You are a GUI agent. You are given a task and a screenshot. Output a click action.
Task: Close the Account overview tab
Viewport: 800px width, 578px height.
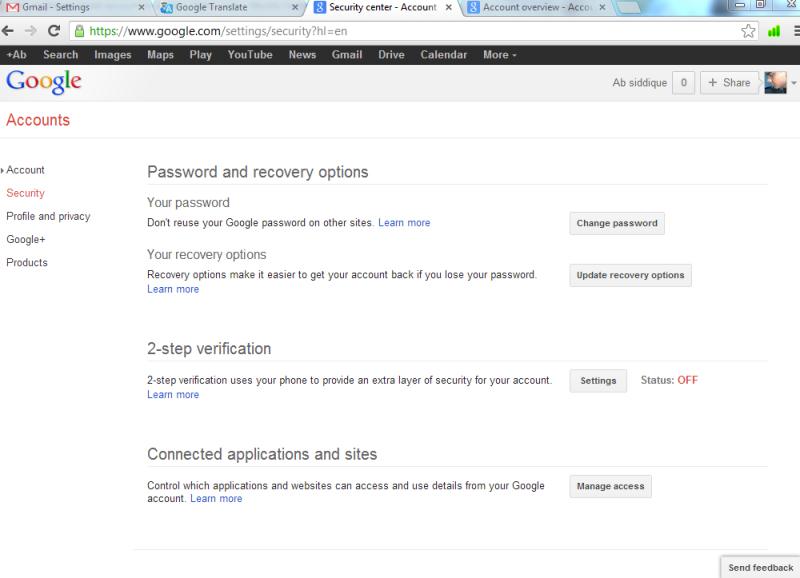click(602, 8)
